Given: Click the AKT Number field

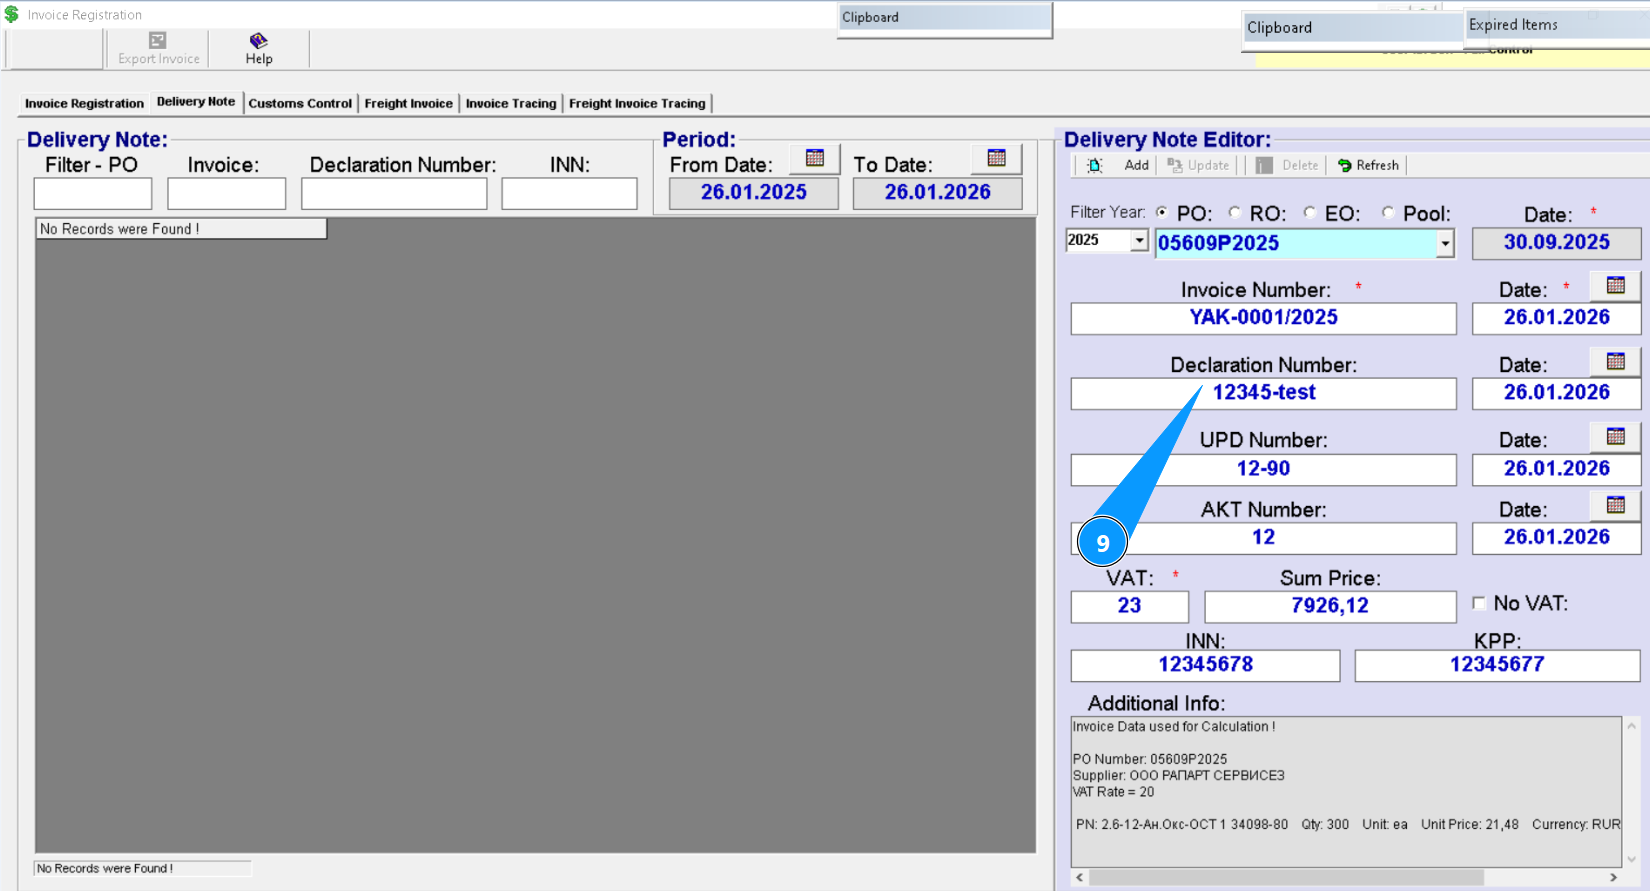Looking at the screenshot, I should point(1264,538).
